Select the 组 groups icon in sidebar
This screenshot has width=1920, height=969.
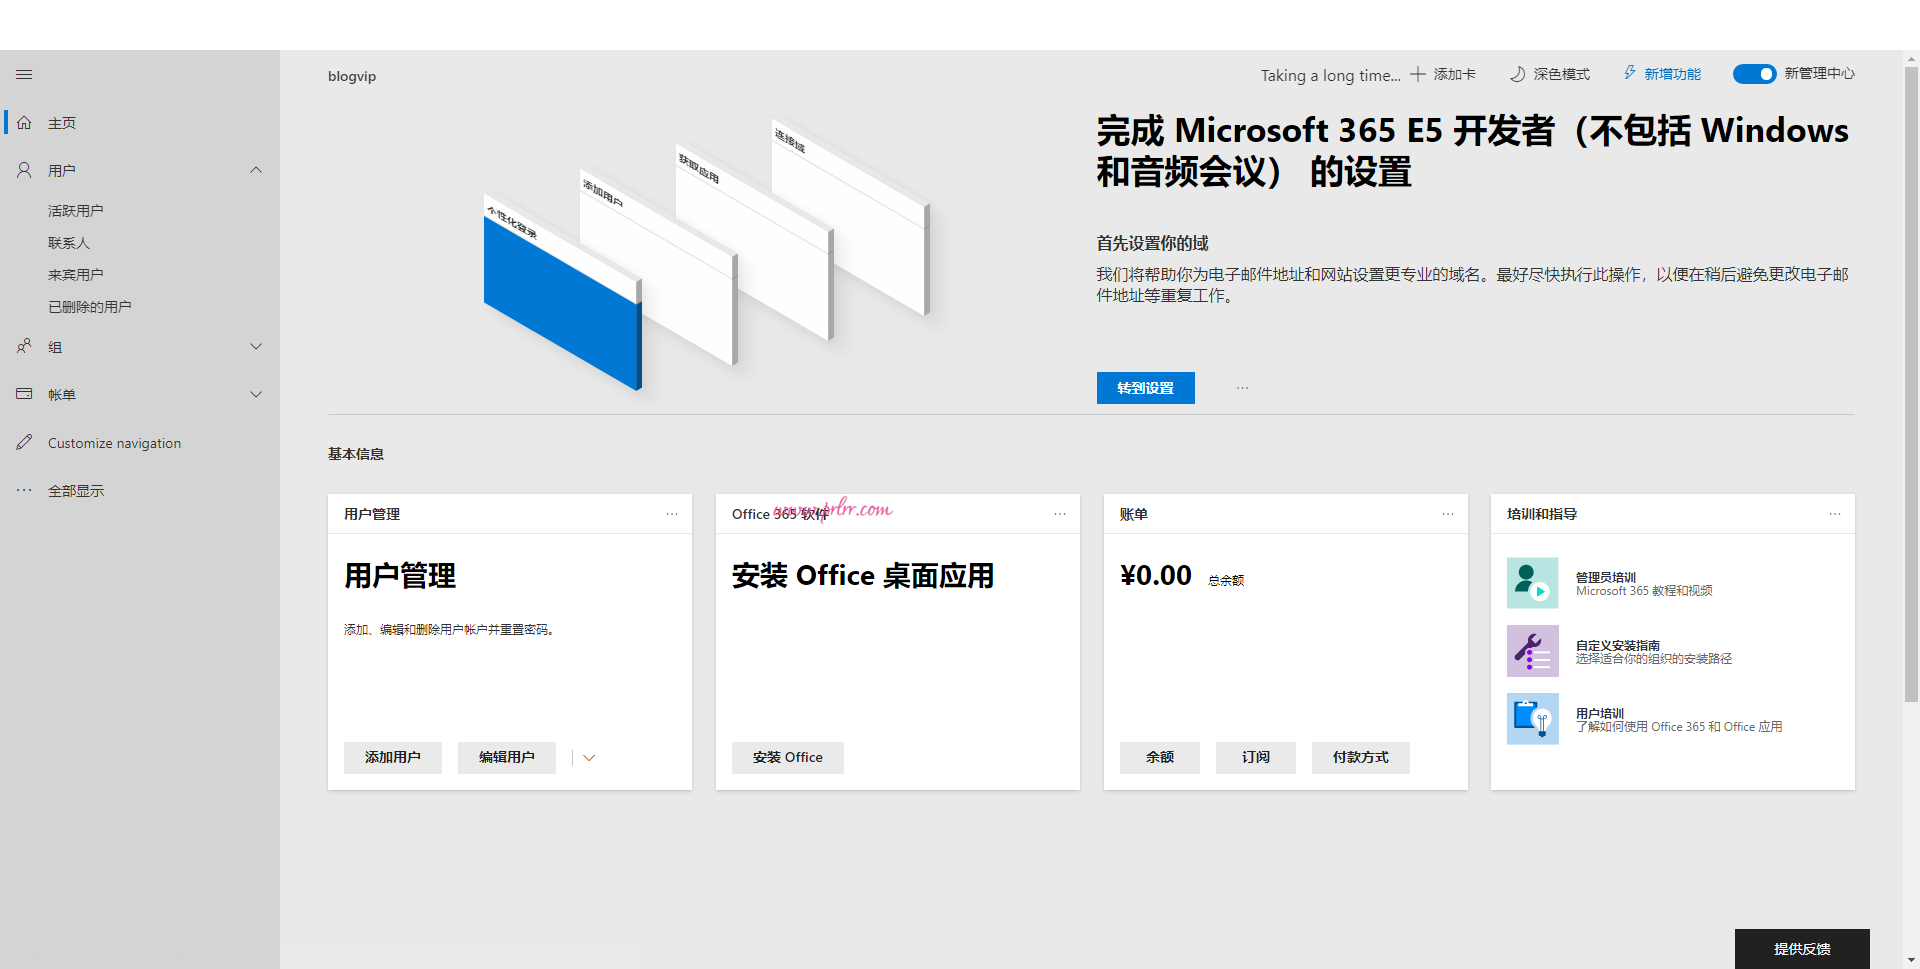tap(24, 346)
